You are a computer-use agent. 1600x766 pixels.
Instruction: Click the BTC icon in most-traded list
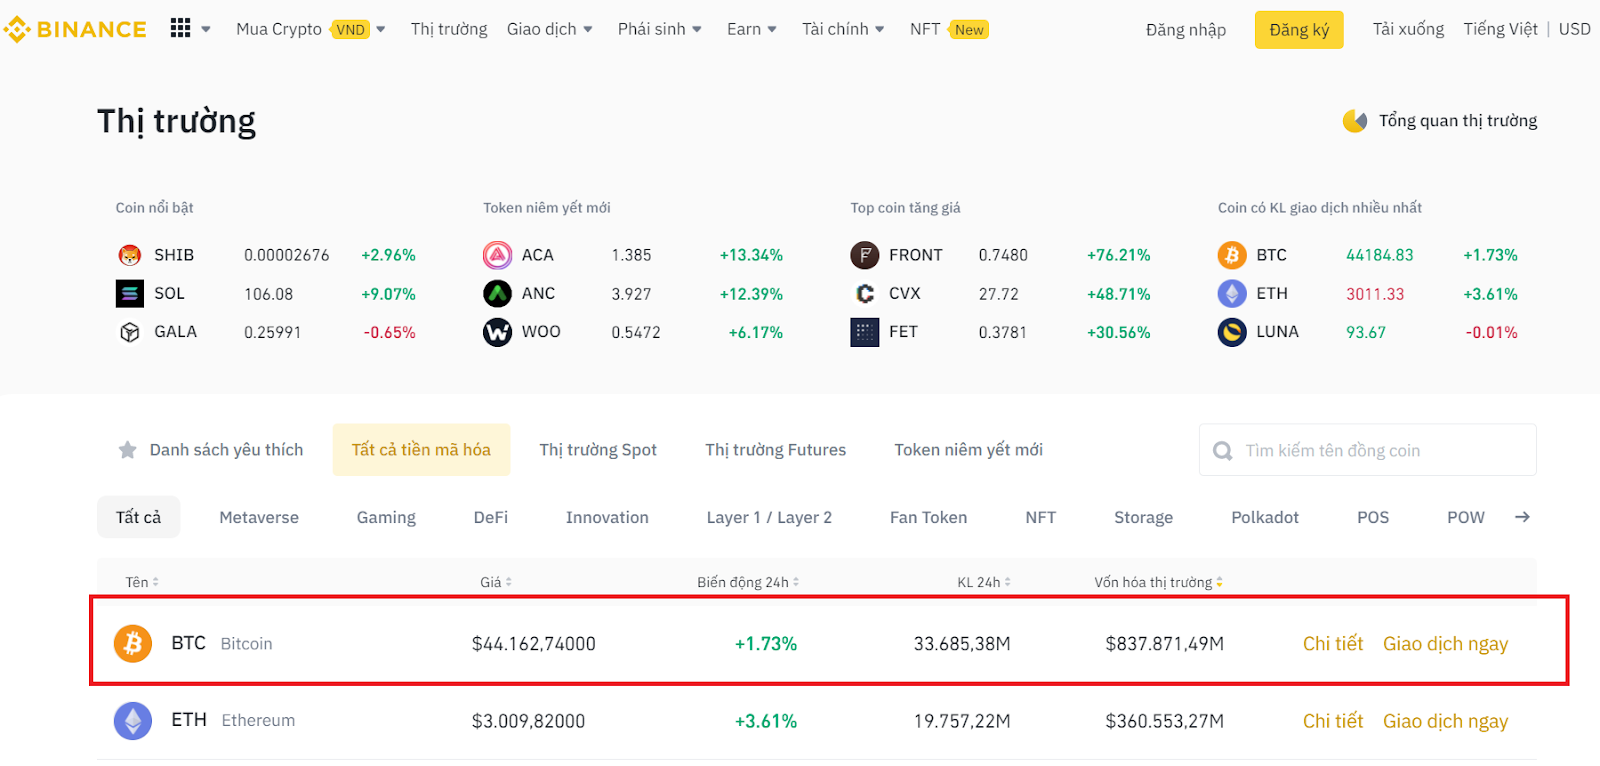(1232, 255)
